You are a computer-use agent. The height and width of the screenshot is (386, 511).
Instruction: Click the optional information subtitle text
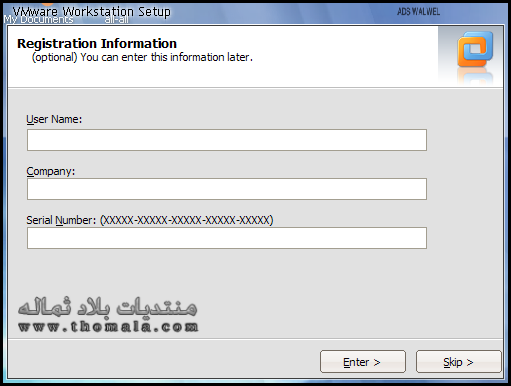142,57
